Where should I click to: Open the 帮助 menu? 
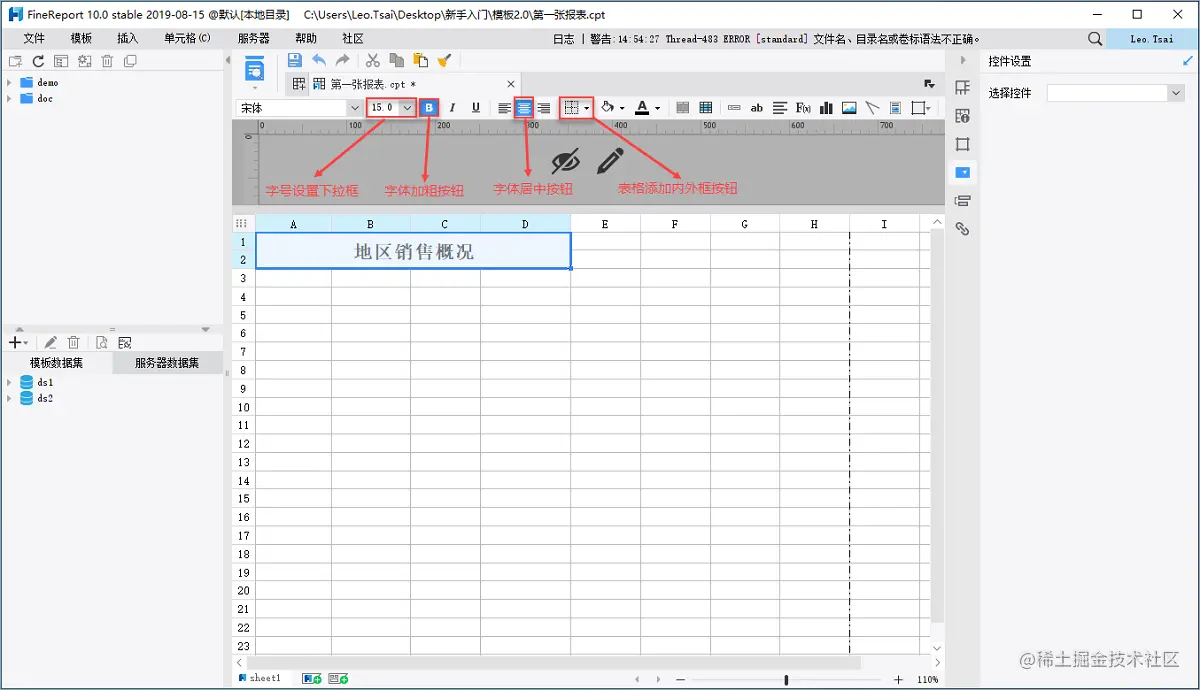[306, 38]
